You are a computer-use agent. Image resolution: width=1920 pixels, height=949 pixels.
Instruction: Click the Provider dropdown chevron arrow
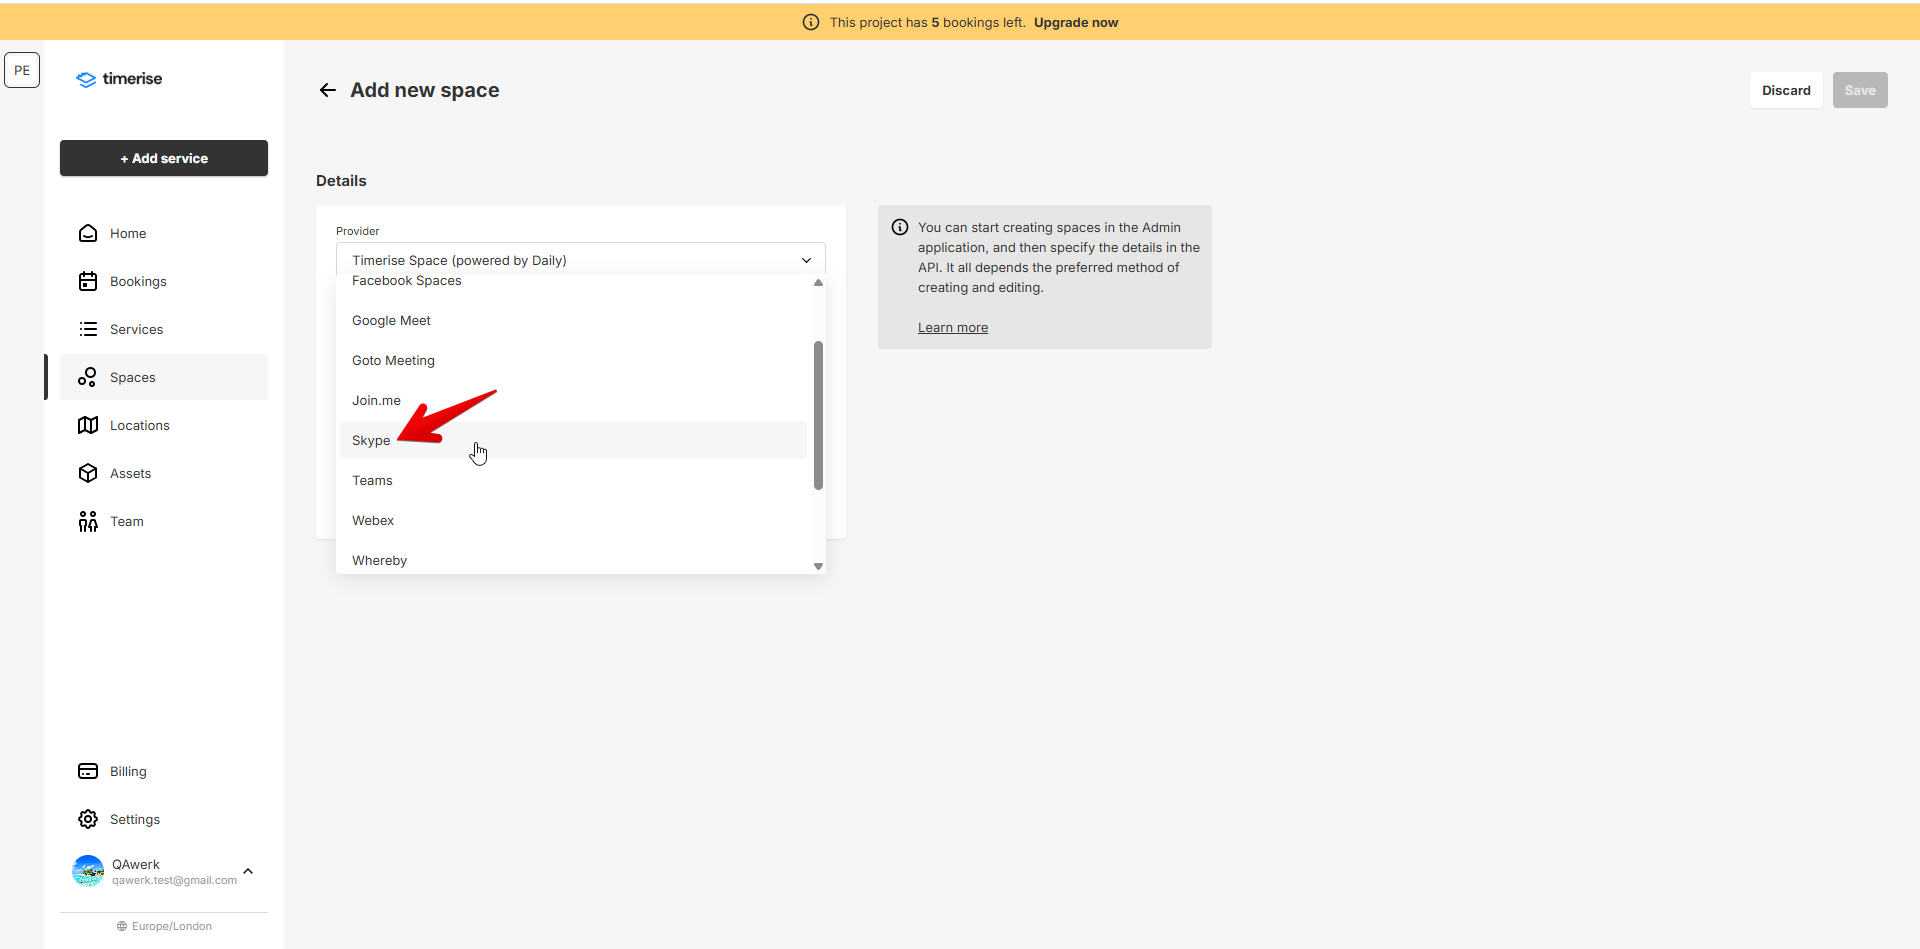point(806,260)
